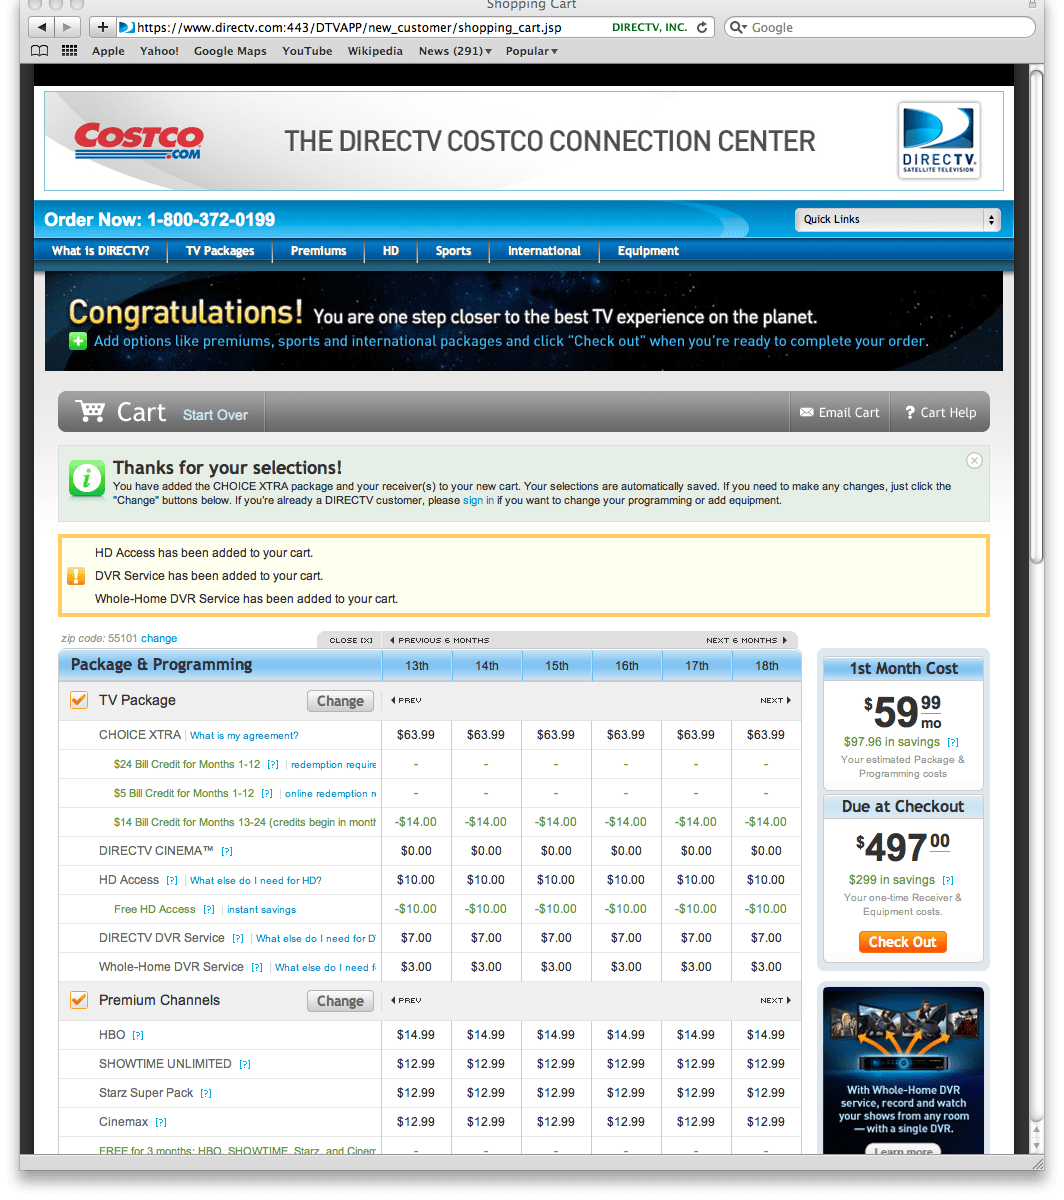
Task: Click the green plus icon in banner
Action: (x=78, y=341)
